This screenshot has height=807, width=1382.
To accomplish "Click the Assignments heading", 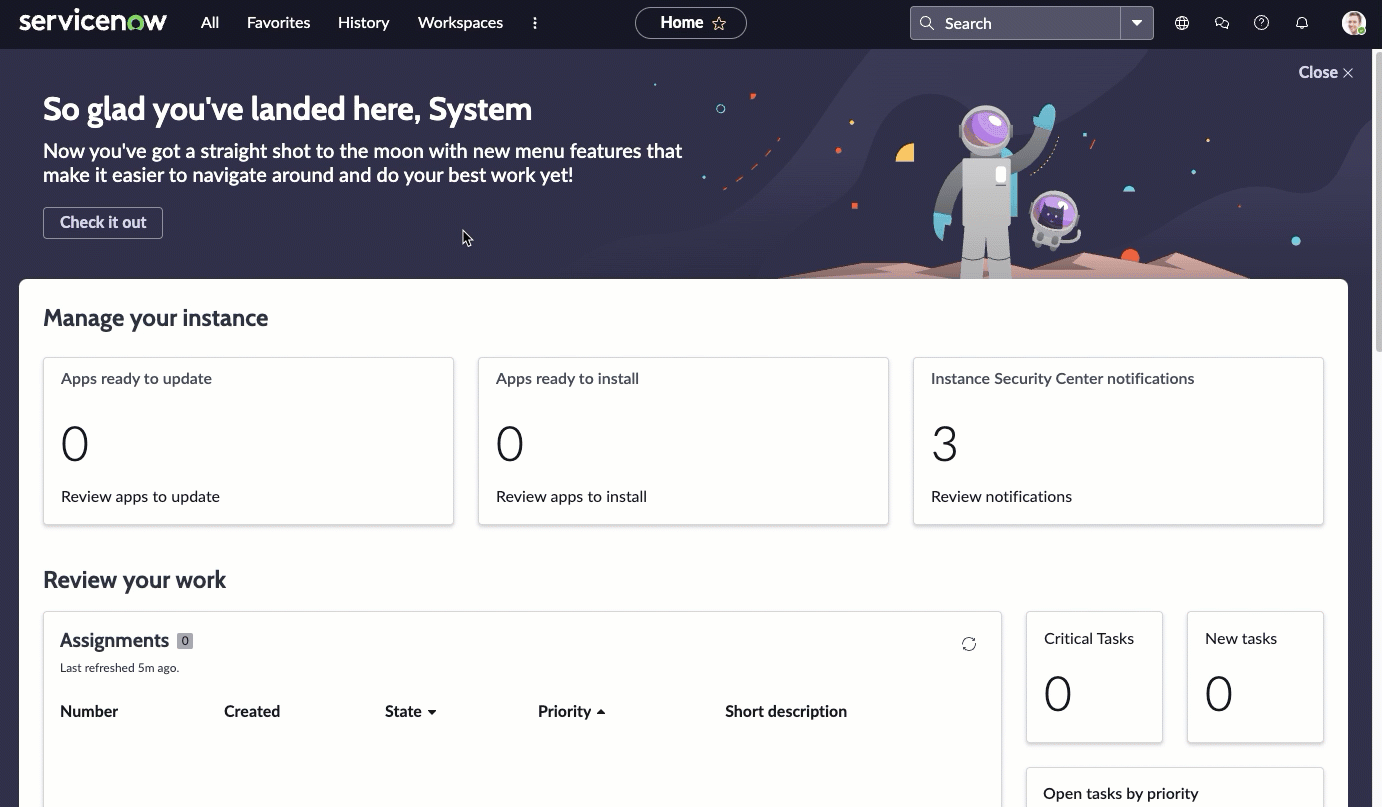I will coord(114,640).
